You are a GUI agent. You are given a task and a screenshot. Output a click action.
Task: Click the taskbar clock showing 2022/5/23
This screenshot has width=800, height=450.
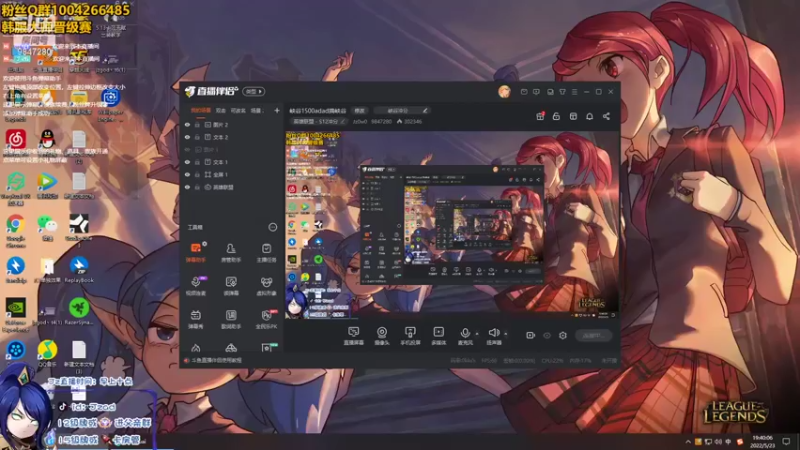pyautogui.click(x=763, y=441)
